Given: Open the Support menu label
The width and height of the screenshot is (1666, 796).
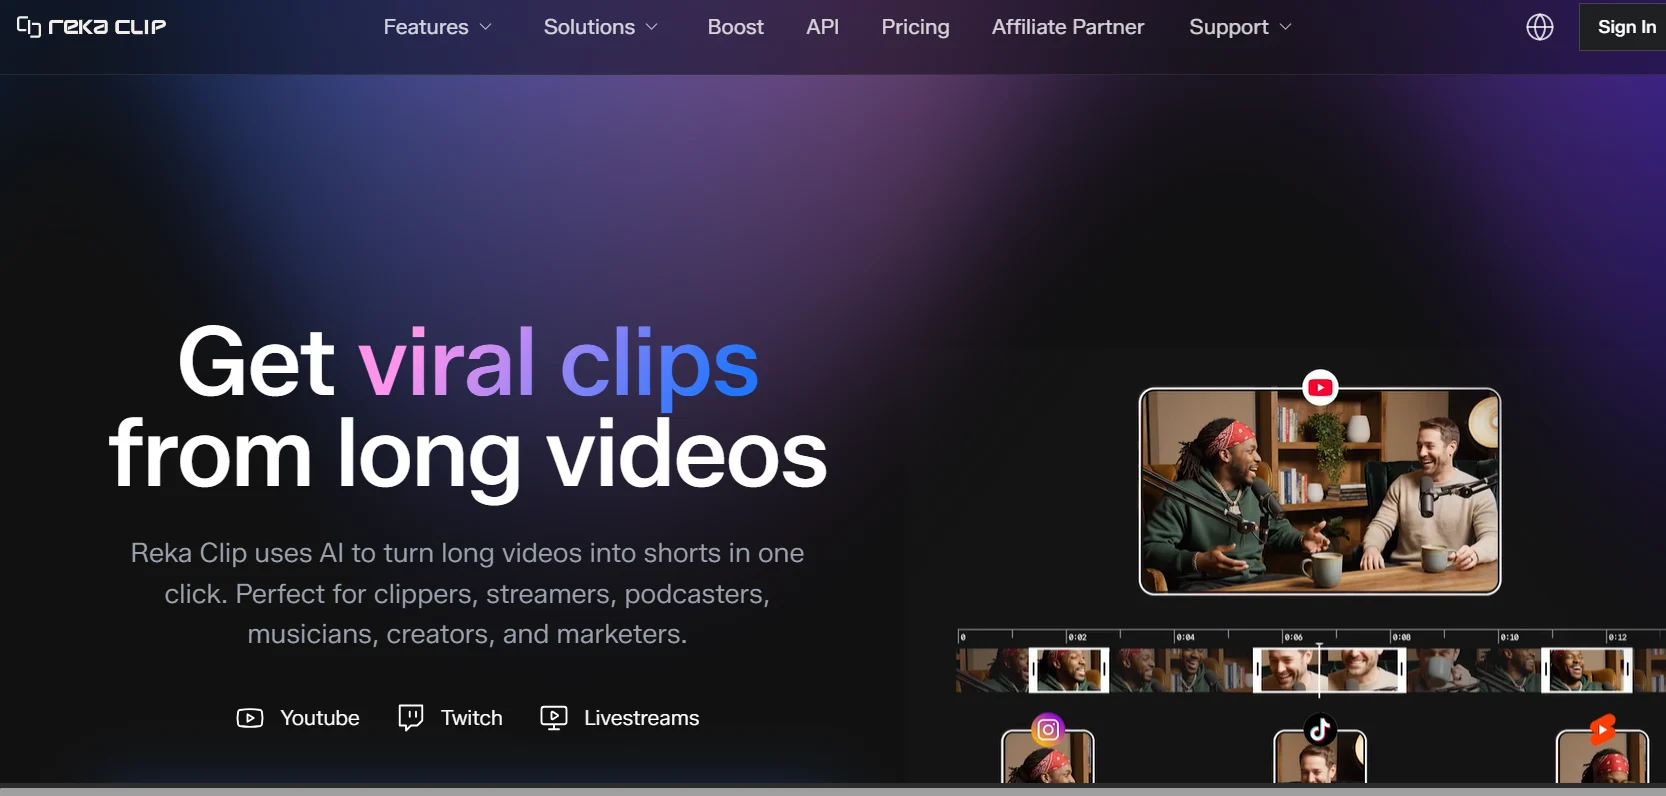Looking at the screenshot, I should (x=1229, y=27).
